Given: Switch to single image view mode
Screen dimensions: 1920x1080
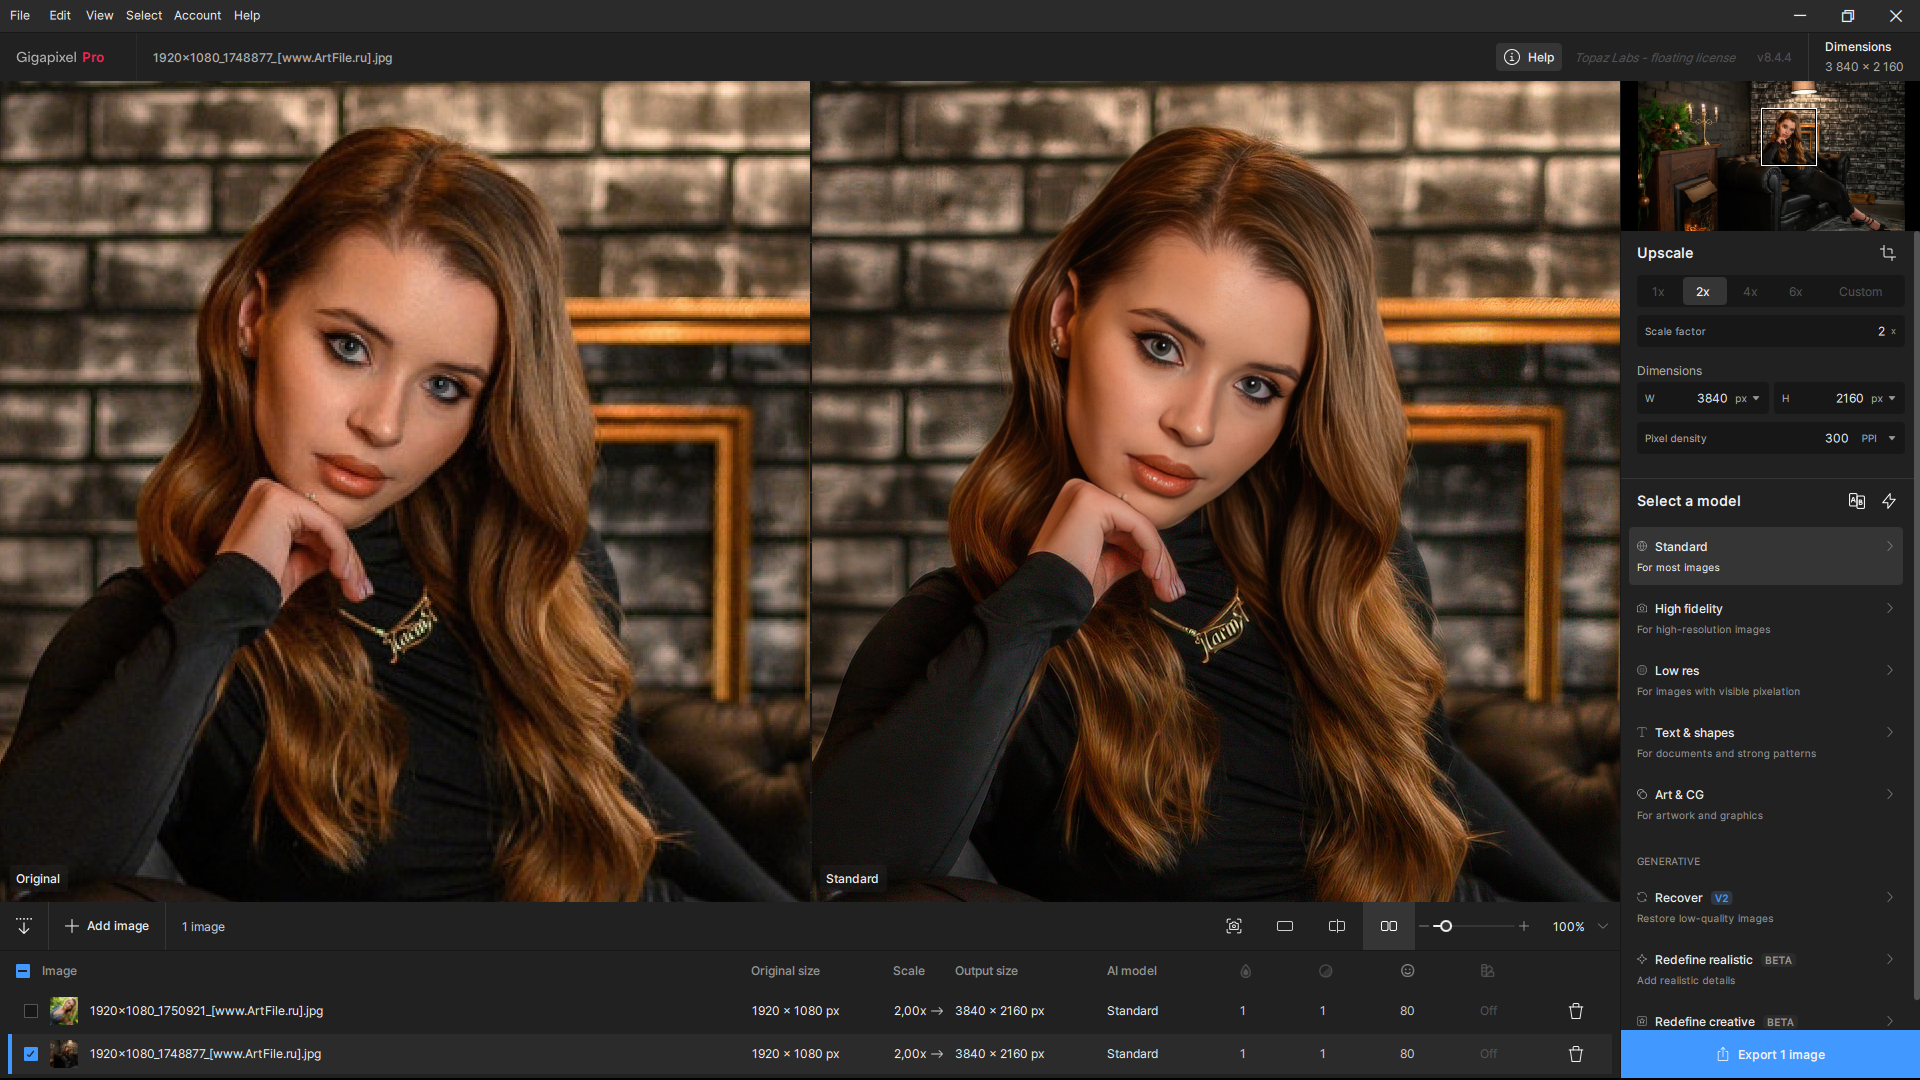Looking at the screenshot, I should click(x=1285, y=926).
